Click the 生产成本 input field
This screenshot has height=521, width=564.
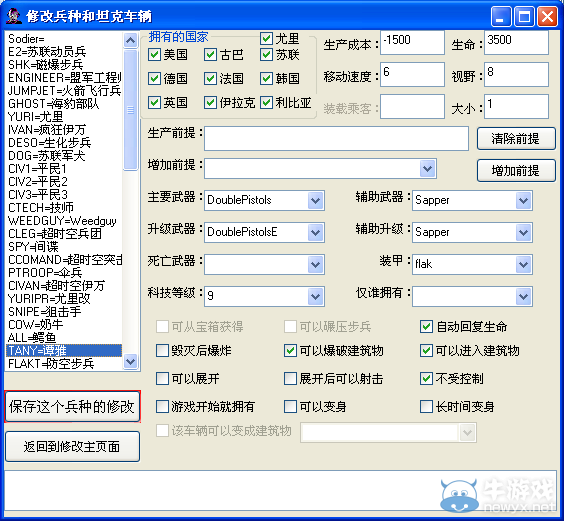[412, 43]
